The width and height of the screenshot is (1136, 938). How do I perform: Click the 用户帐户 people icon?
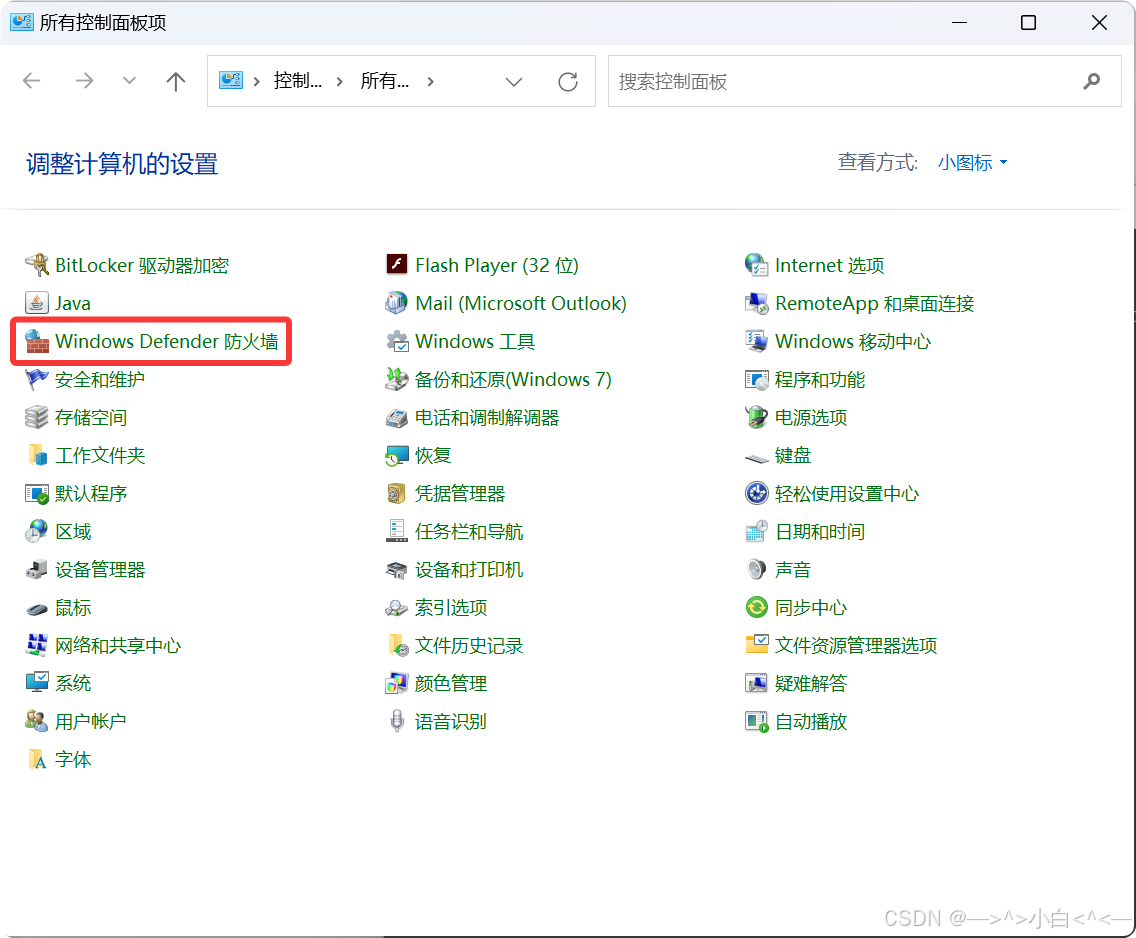36,721
